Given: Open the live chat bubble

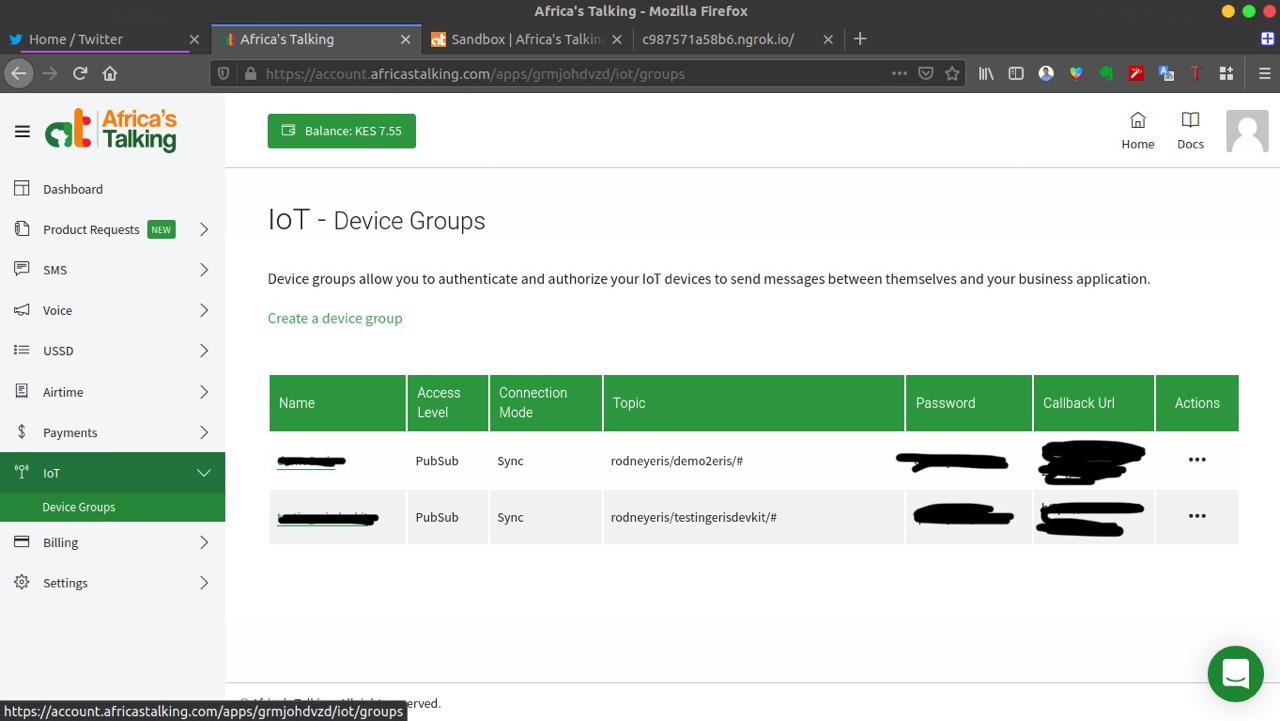Looking at the screenshot, I should (x=1235, y=674).
